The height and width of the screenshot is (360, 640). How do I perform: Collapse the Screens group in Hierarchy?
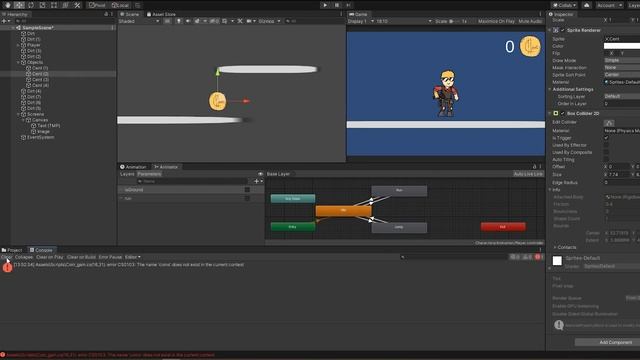pyautogui.click(x=18, y=114)
